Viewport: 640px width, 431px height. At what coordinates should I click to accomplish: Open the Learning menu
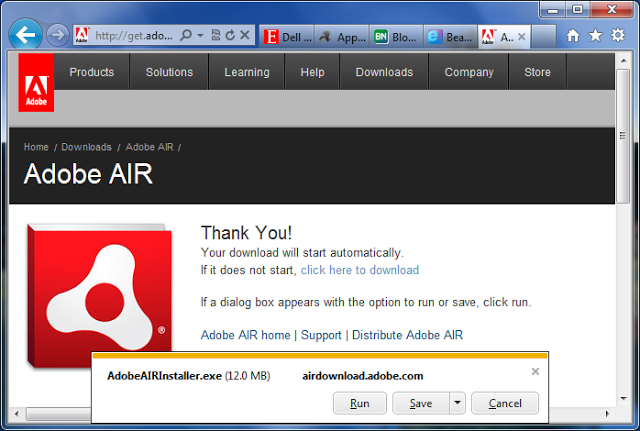(247, 72)
